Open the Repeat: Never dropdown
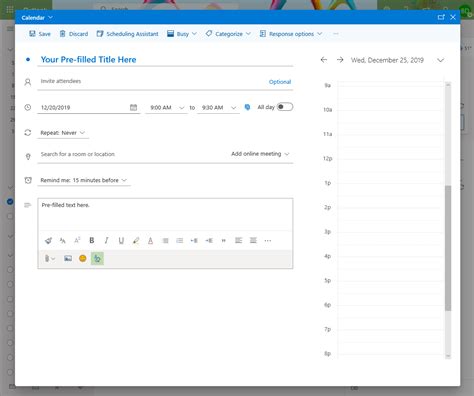474x396 pixels. tap(63, 133)
